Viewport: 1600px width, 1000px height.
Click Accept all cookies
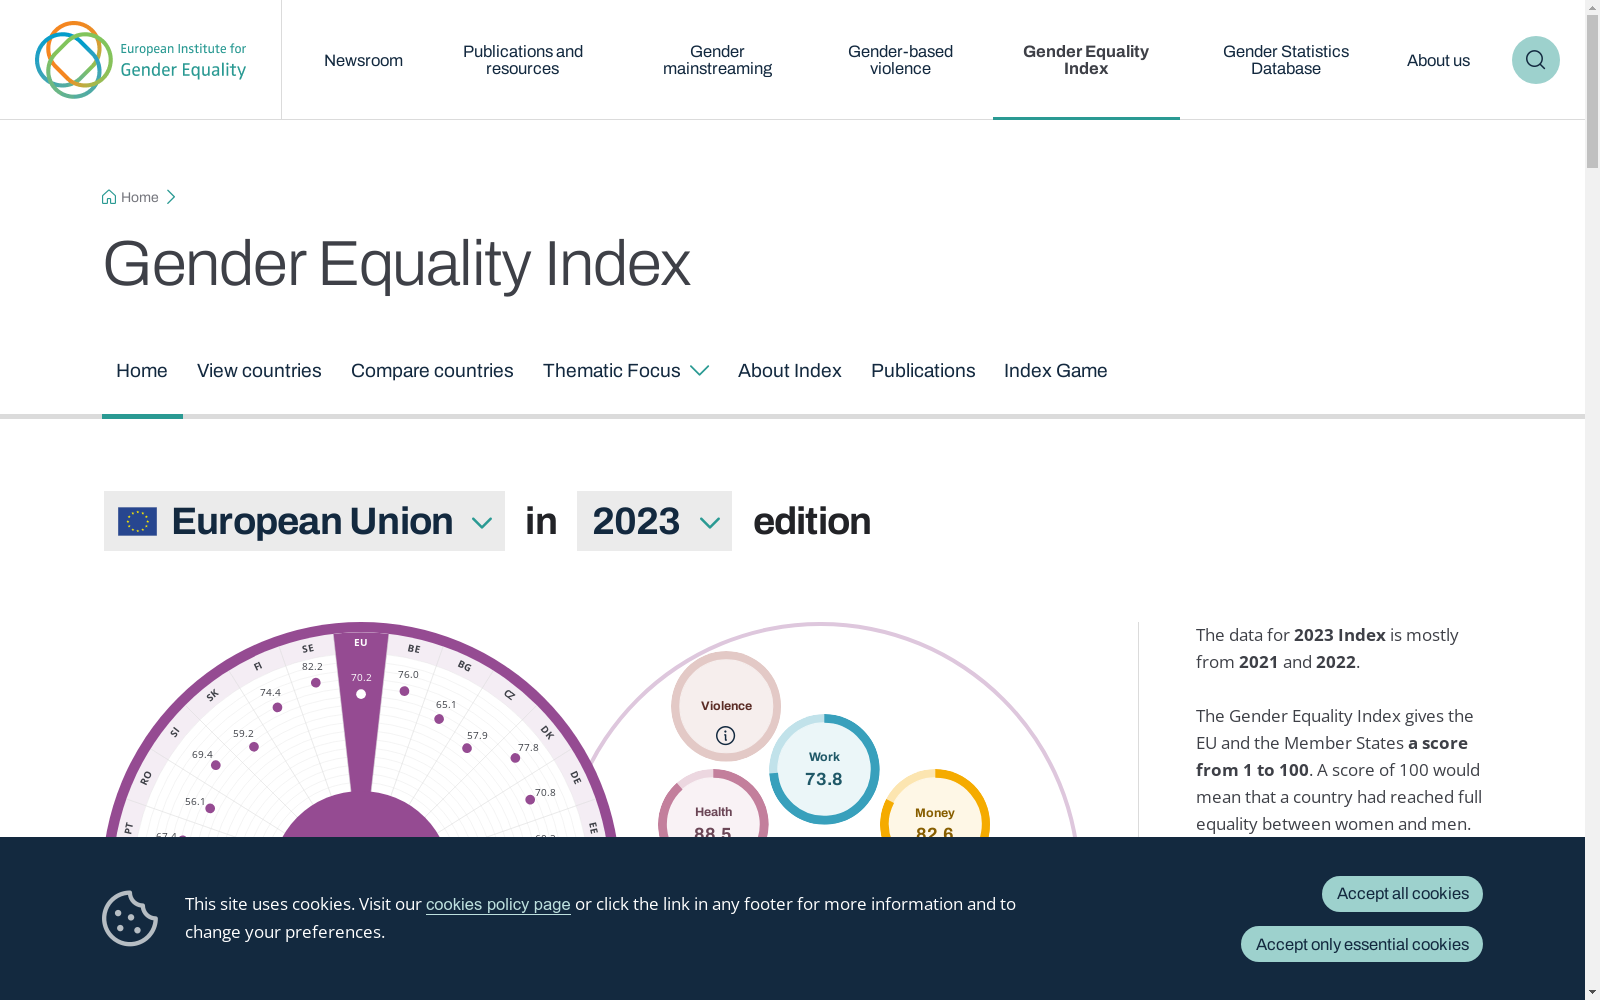pyautogui.click(x=1402, y=894)
